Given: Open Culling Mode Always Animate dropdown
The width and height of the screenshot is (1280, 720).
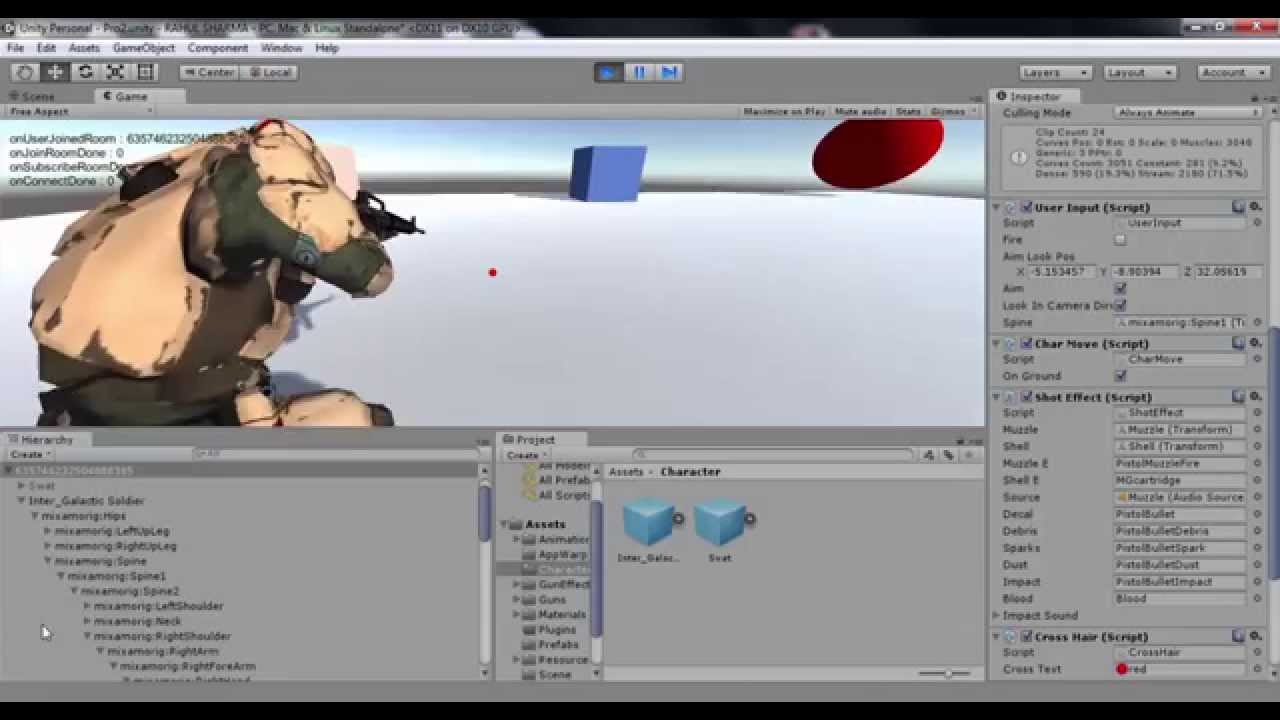Looking at the screenshot, I should 1188,112.
